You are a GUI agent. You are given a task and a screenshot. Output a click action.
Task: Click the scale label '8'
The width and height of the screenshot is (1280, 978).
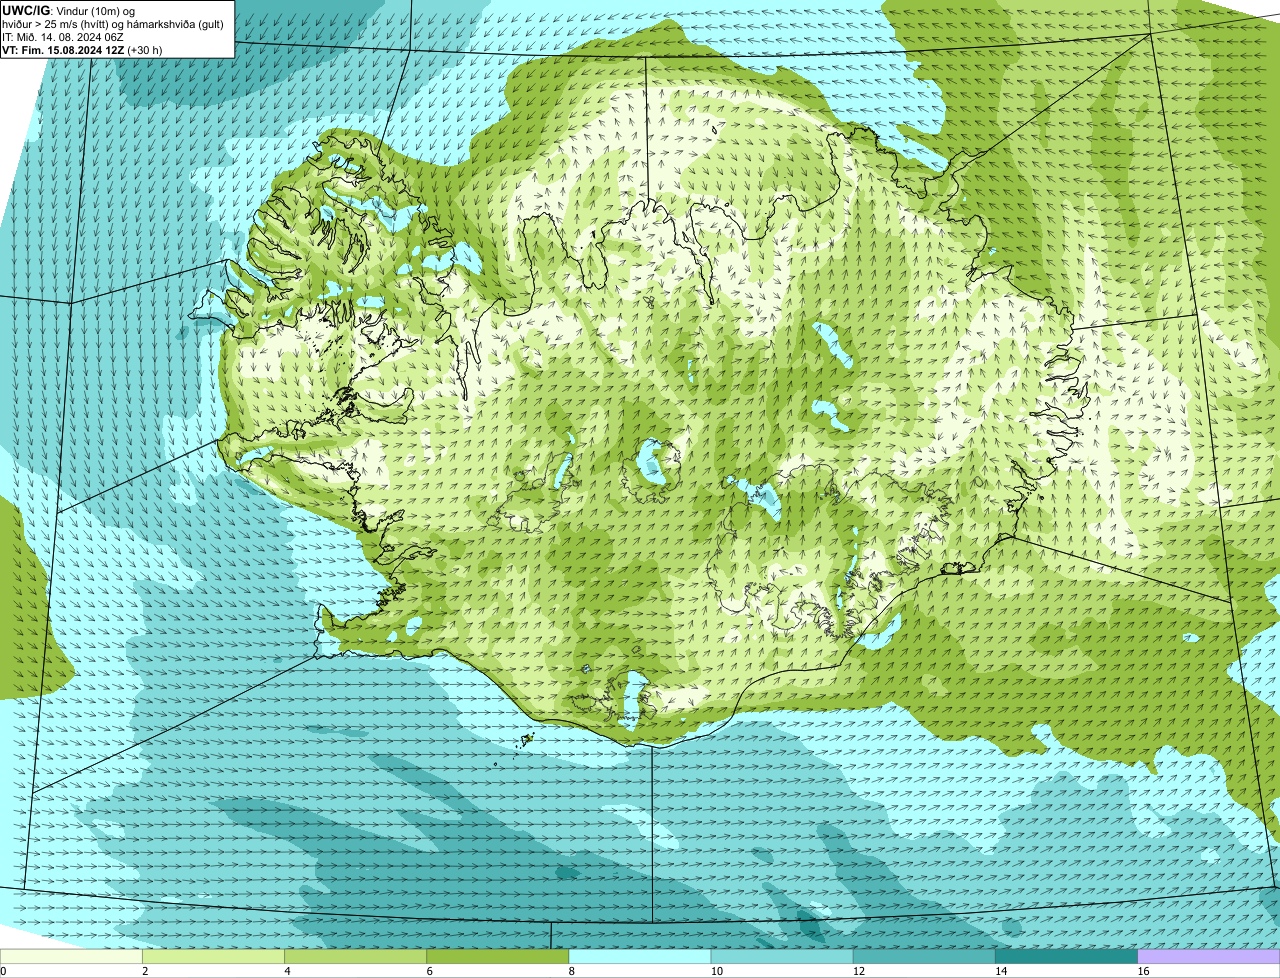[572, 971]
